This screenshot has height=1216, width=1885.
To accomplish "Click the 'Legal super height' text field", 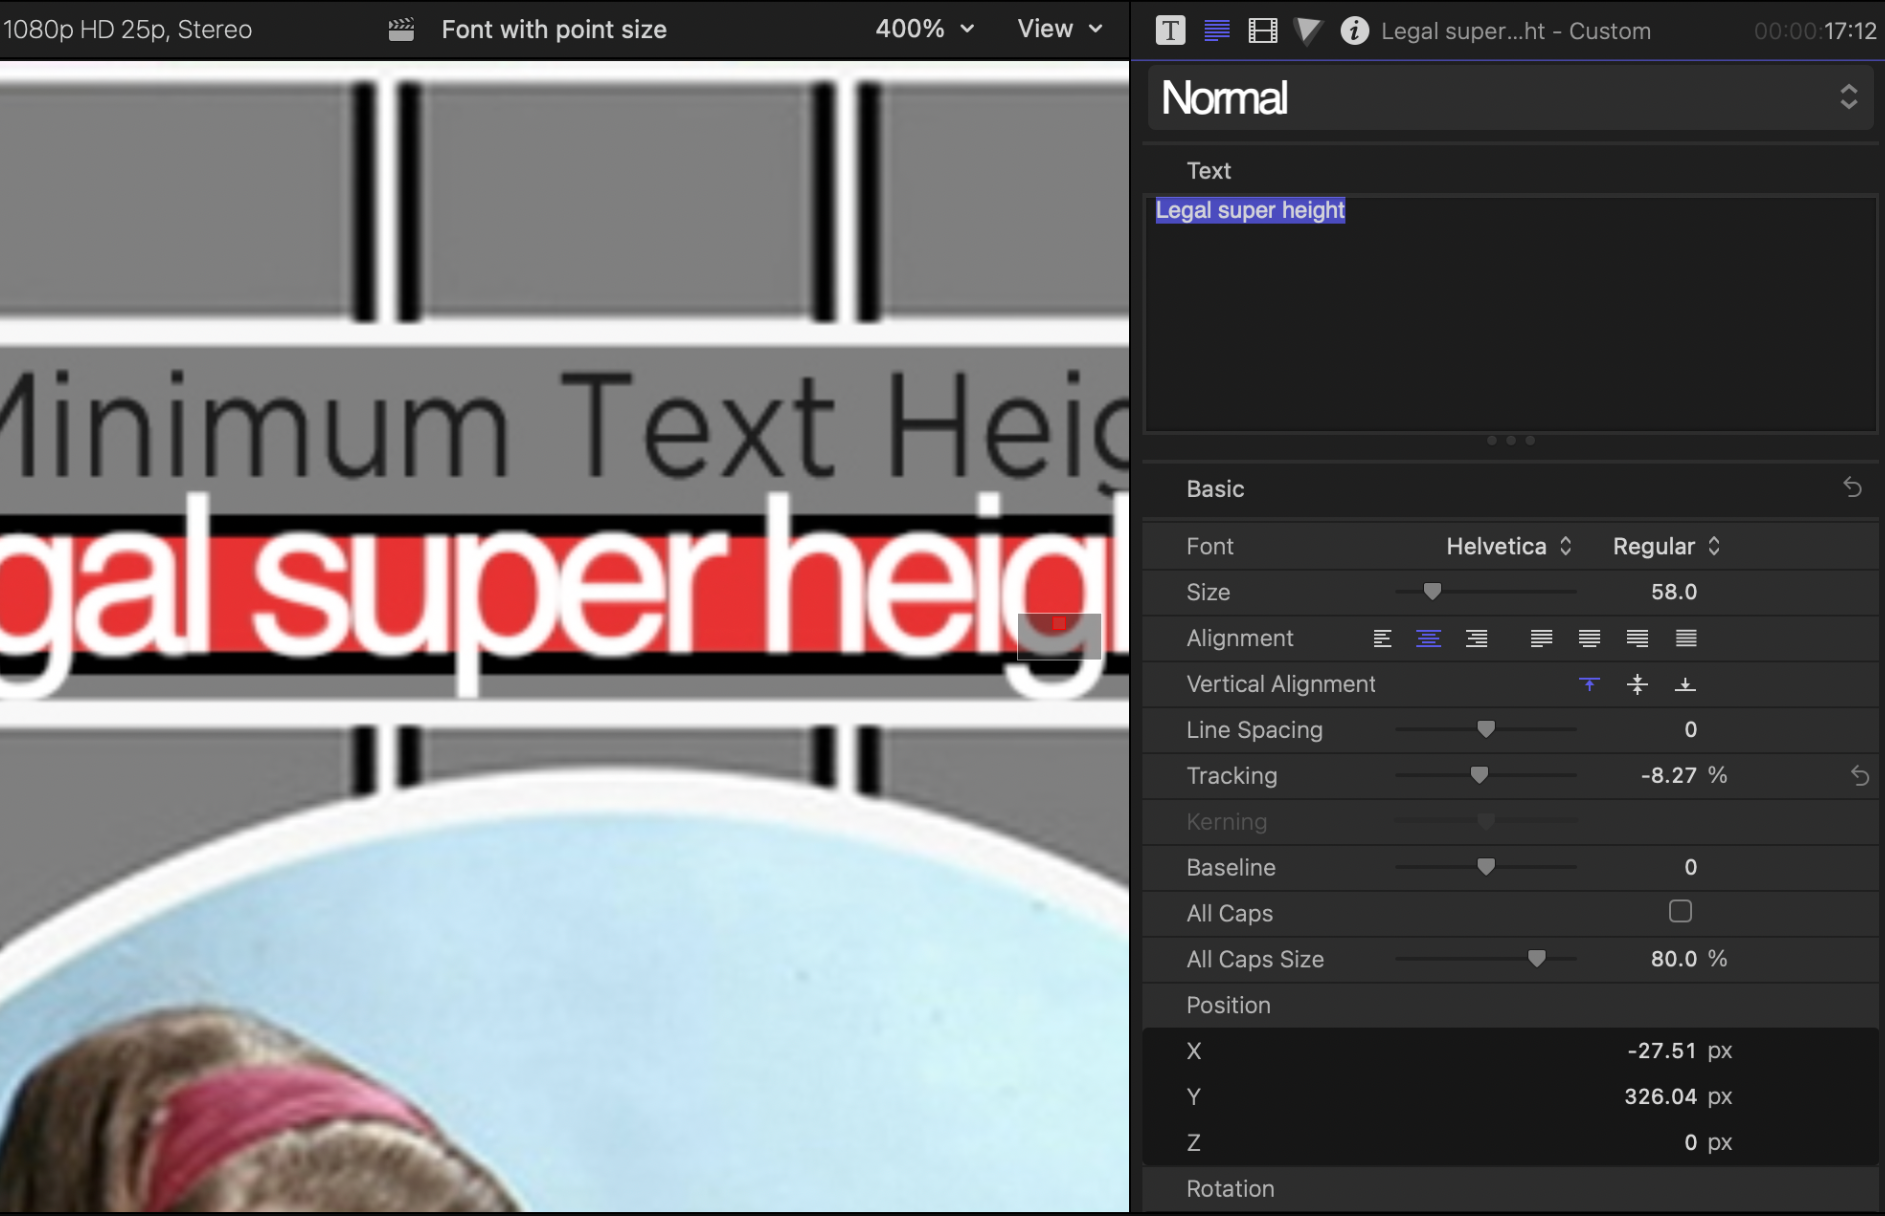I will tap(1510, 313).
